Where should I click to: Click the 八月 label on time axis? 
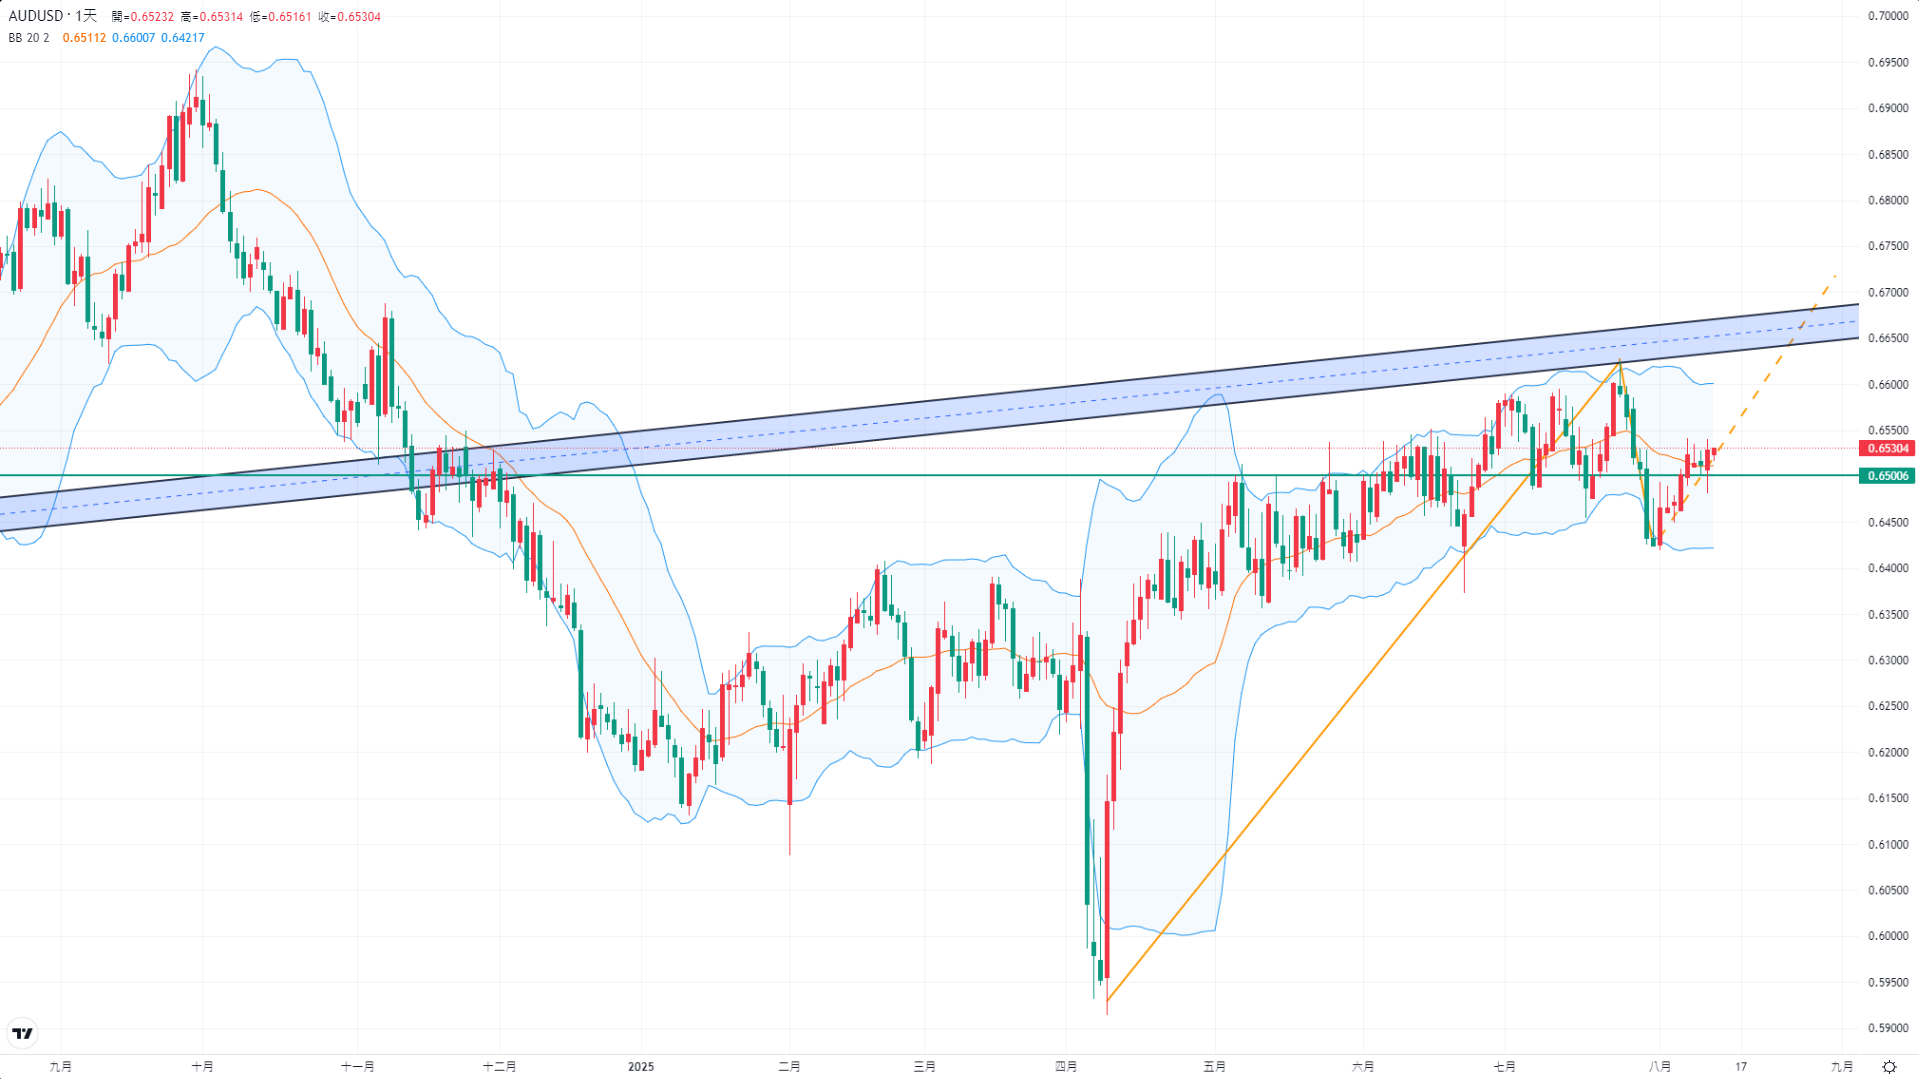(1660, 1067)
